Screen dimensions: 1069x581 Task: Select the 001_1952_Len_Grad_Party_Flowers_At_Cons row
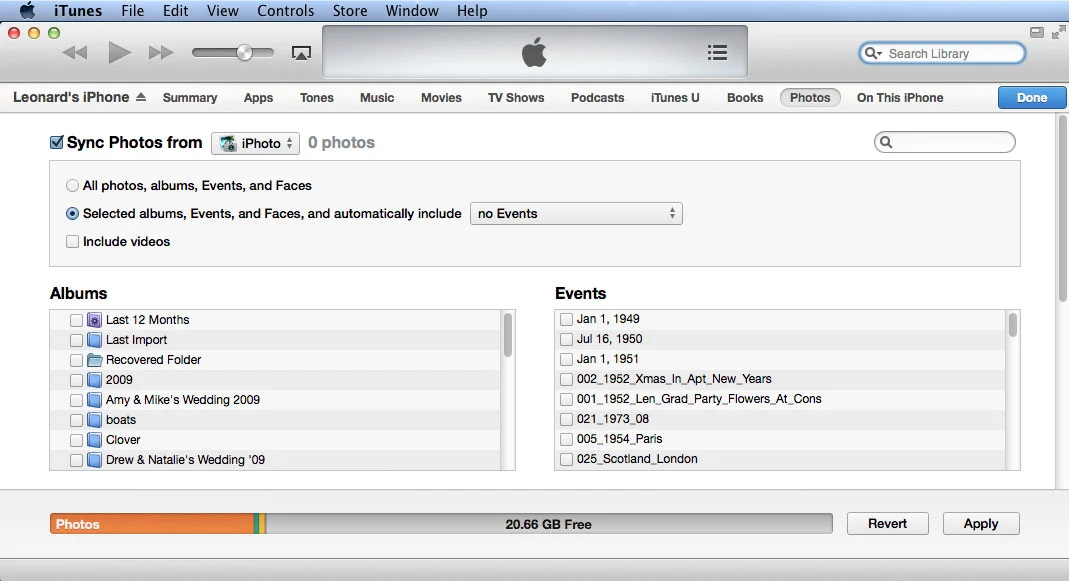[x=780, y=399]
